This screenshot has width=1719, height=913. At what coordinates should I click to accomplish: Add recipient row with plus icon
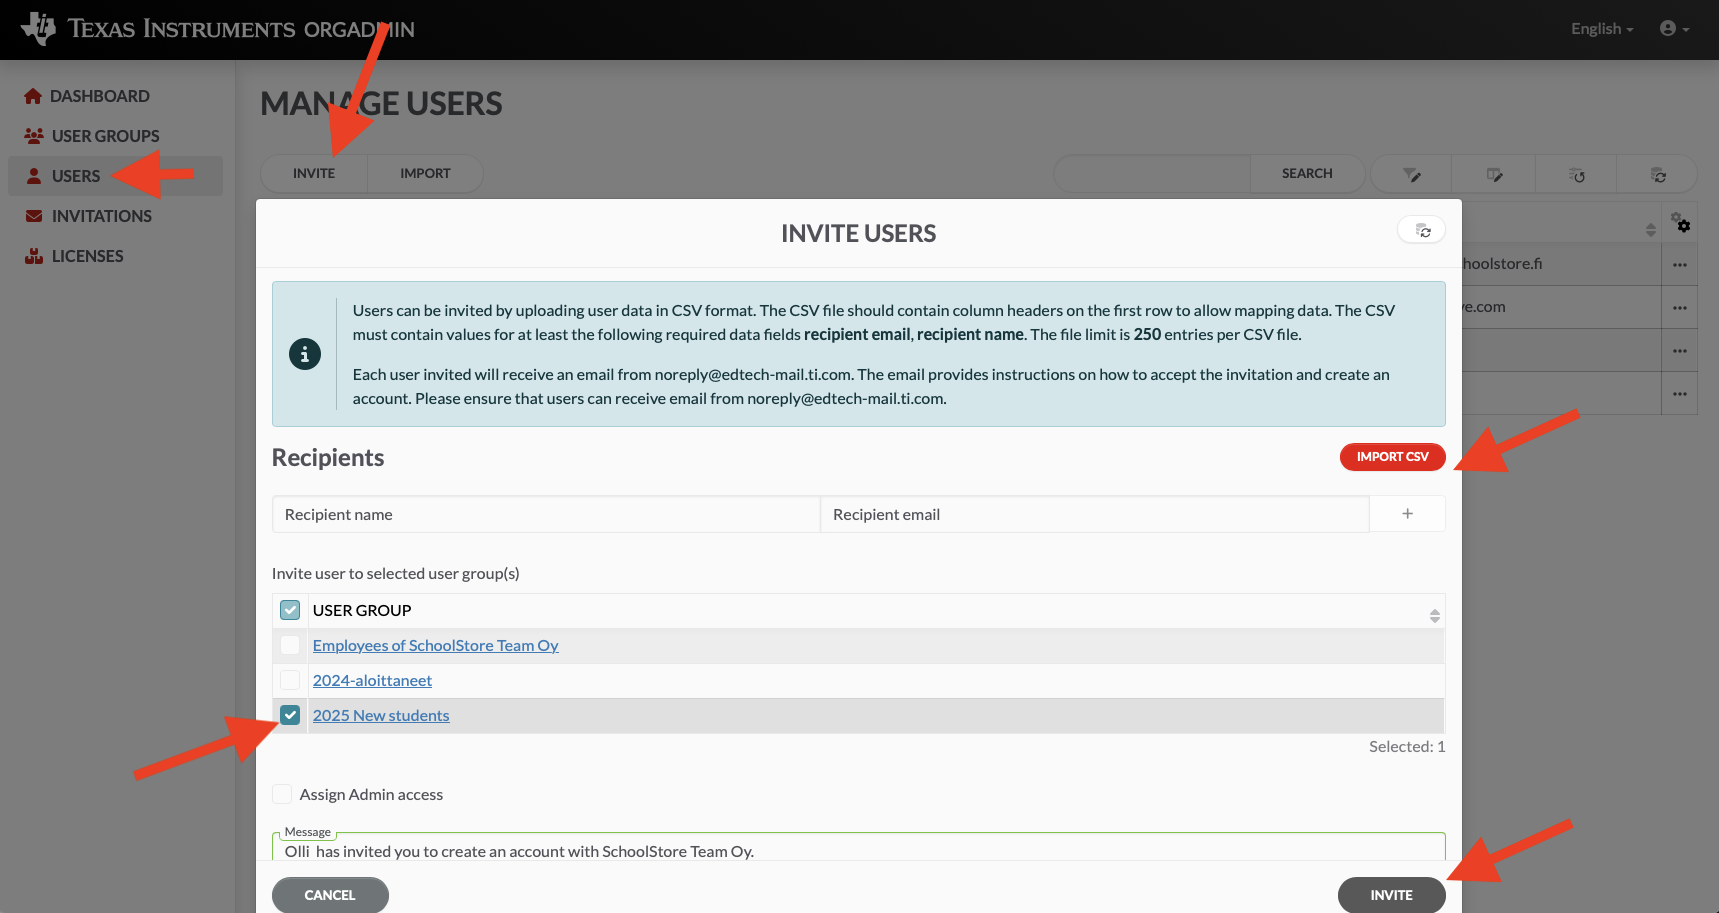[1407, 514]
